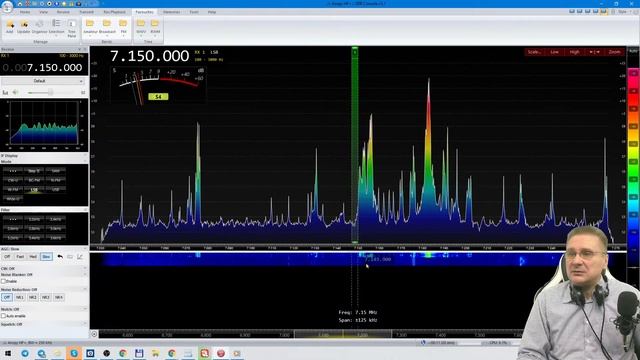
Task: Collapse the Mode panel section
Action: [85, 162]
